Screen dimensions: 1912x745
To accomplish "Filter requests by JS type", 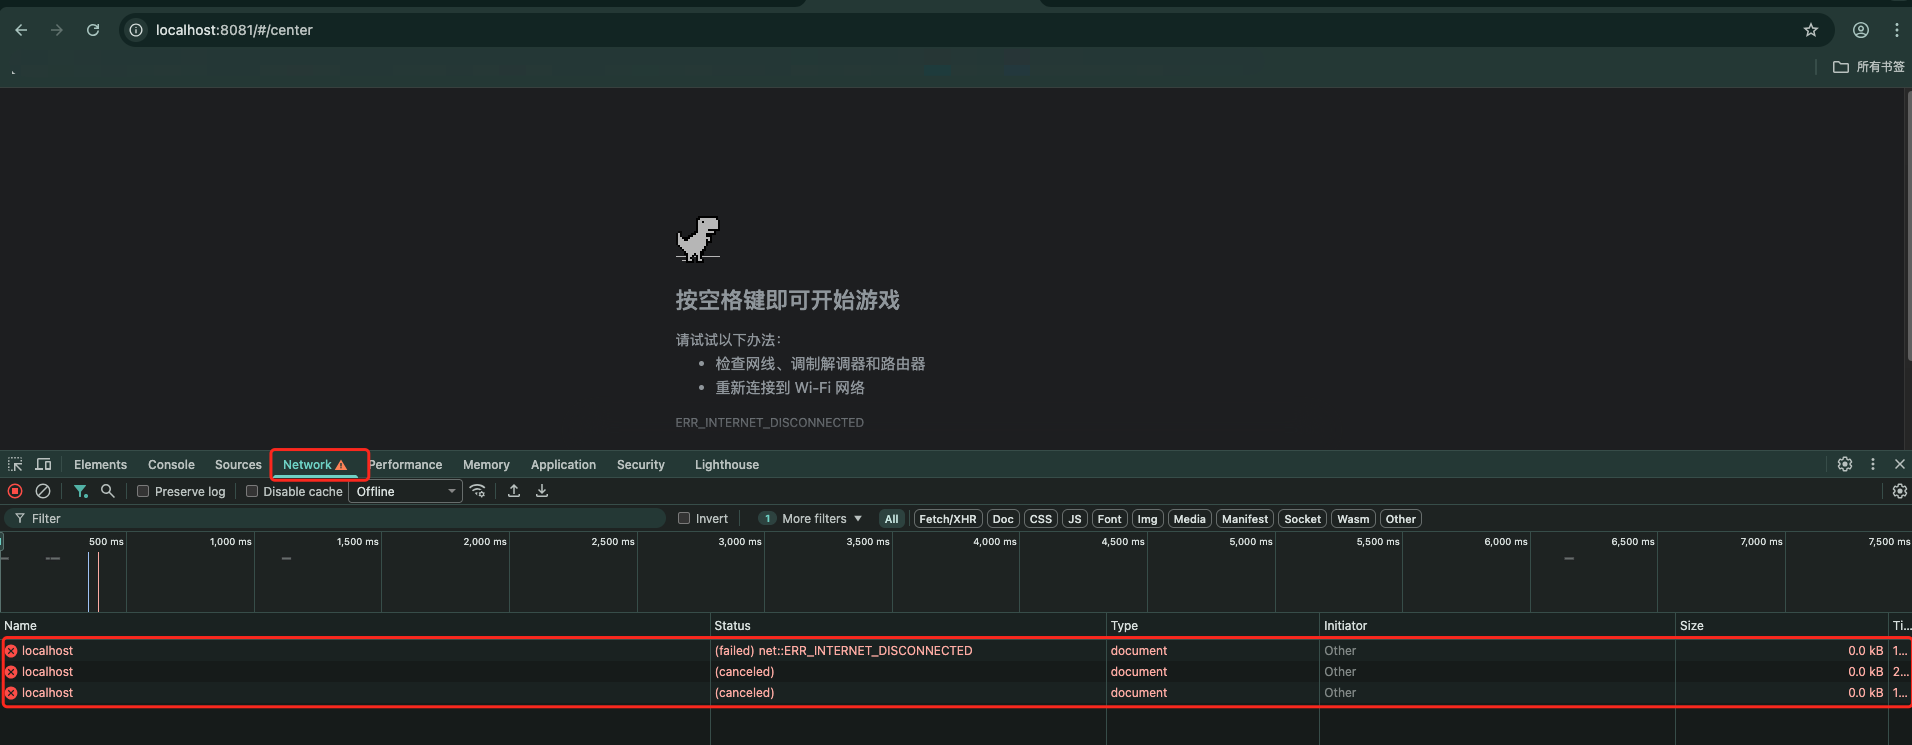I will [1075, 519].
